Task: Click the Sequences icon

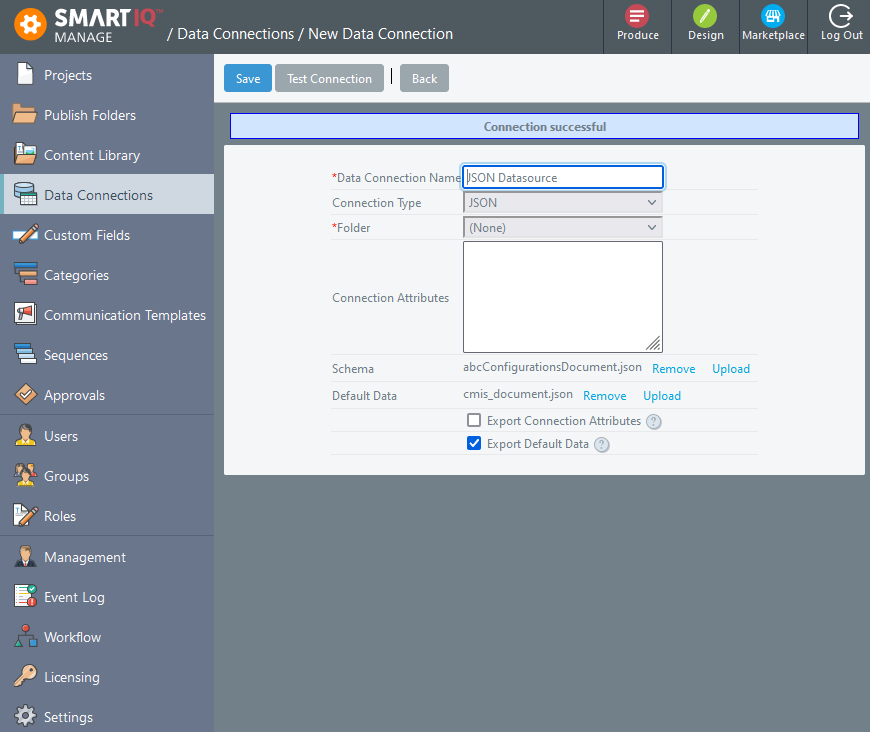Action: click(x=25, y=354)
